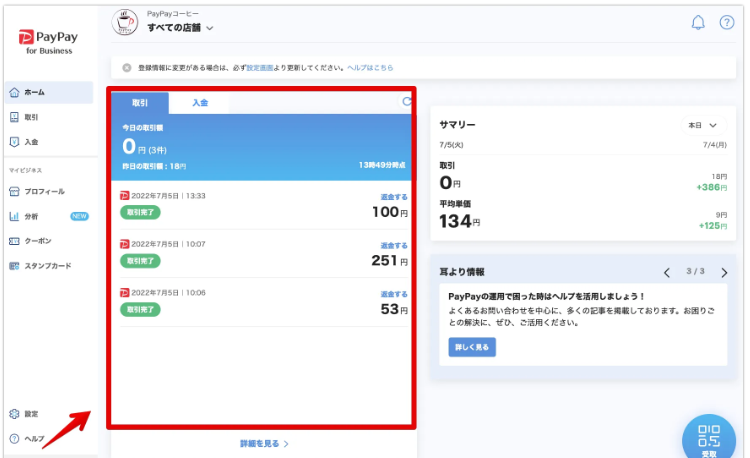Go to プロフィール in sidebar

tap(44, 191)
